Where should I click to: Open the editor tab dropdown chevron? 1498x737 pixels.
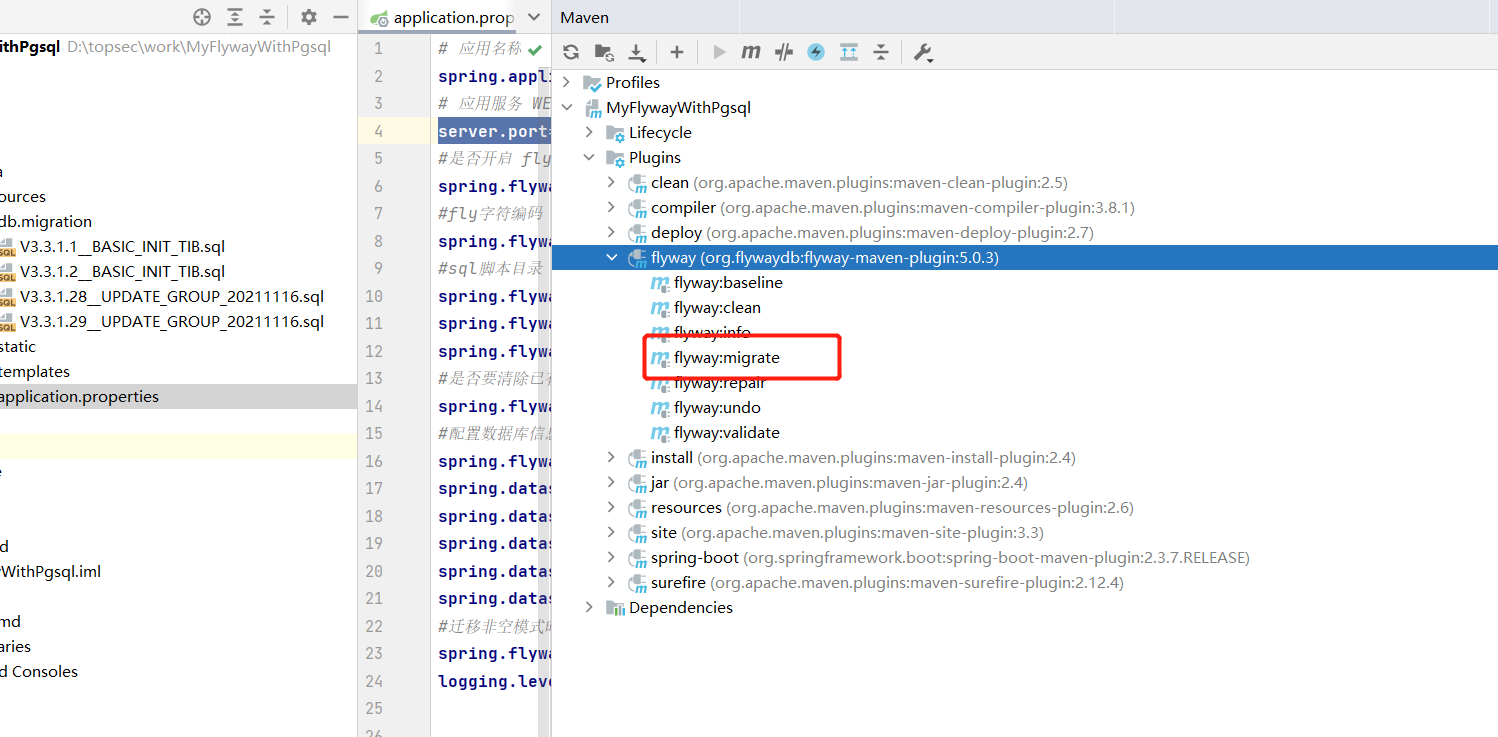(x=533, y=17)
